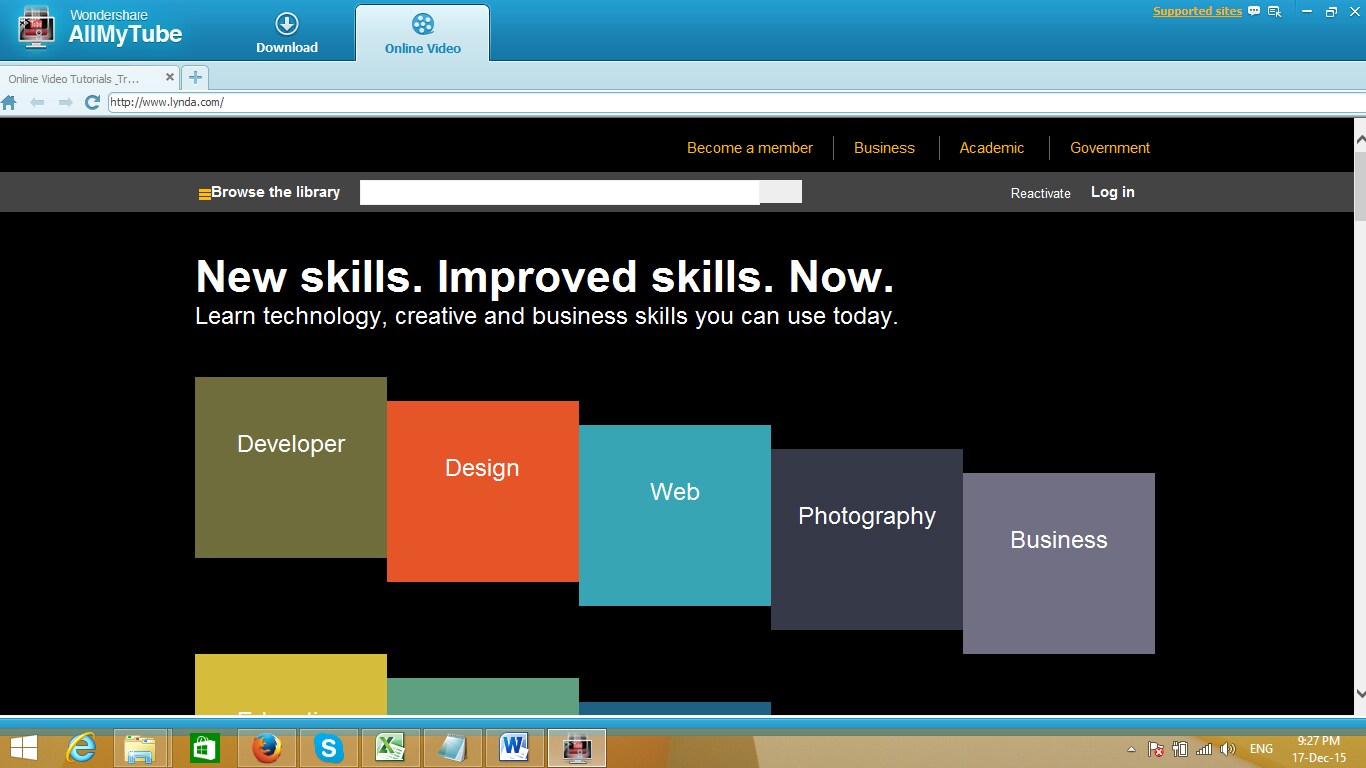Open the notepad app taskbar icon

coord(452,748)
